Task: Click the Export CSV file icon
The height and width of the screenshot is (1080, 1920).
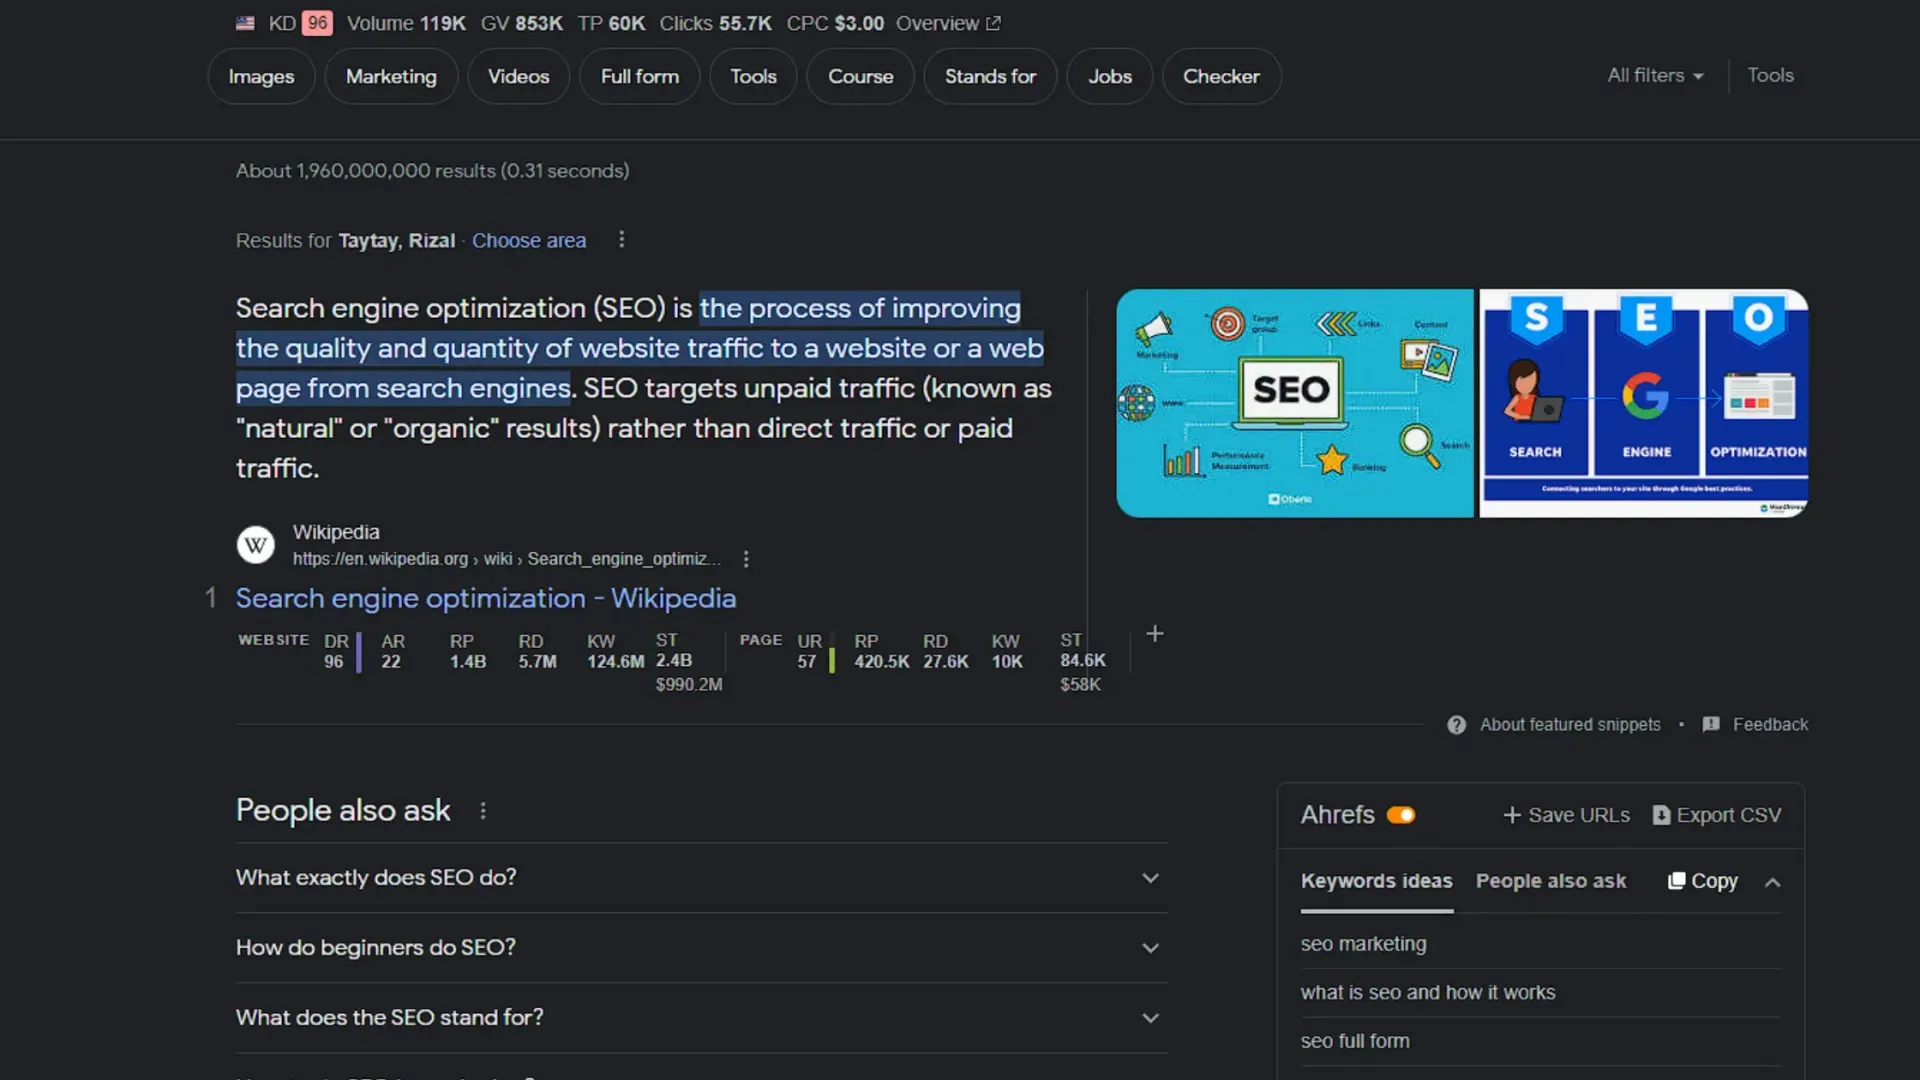Action: (1661, 816)
